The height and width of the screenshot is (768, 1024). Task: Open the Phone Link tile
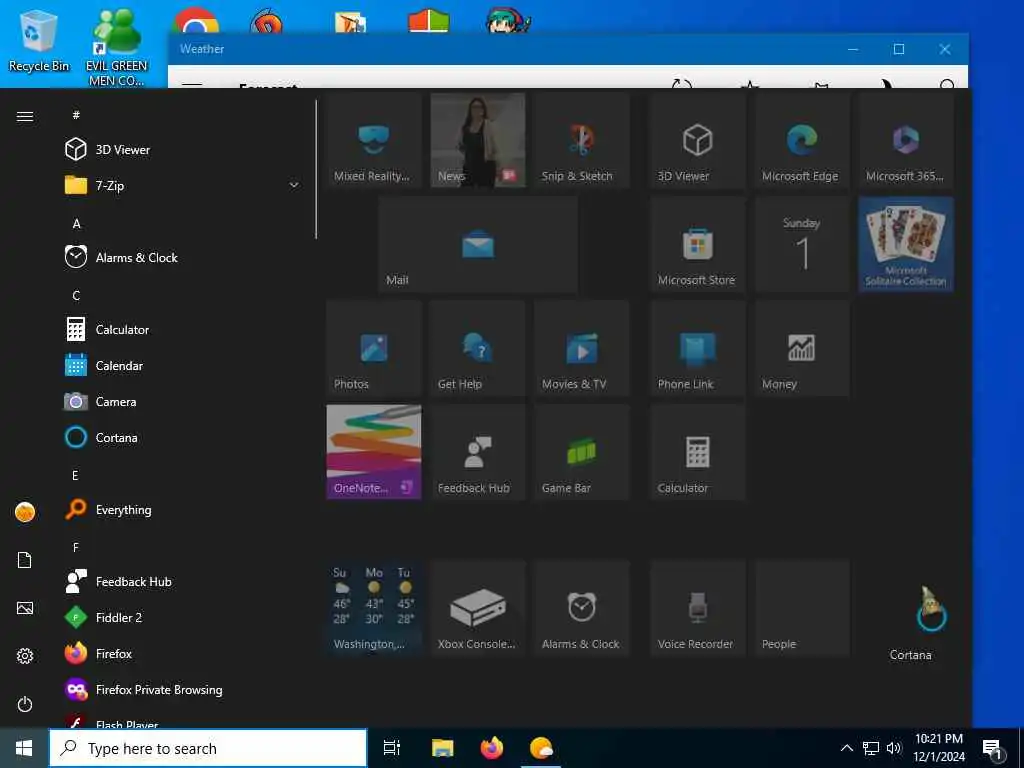pyautogui.click(x=697, y=348)
